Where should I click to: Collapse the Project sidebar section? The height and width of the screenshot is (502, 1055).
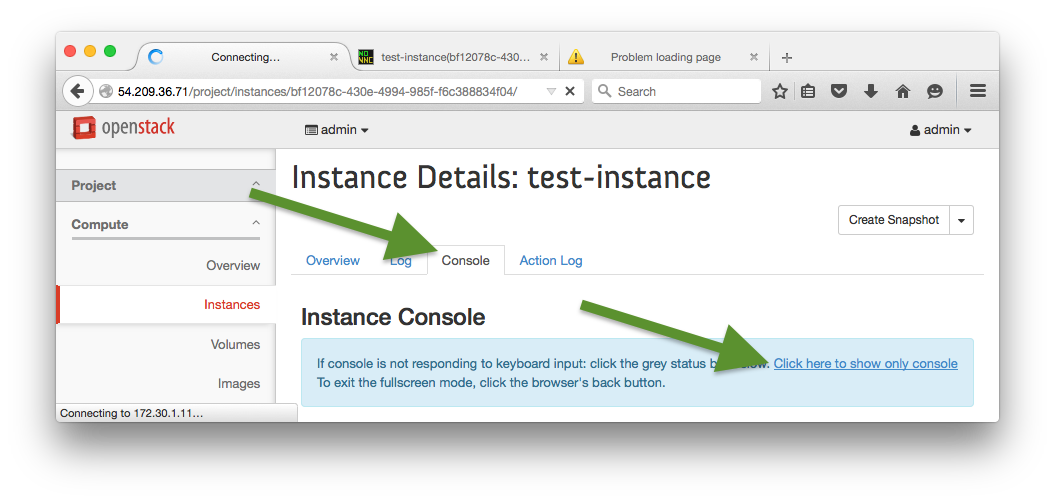tap(256, 185)
